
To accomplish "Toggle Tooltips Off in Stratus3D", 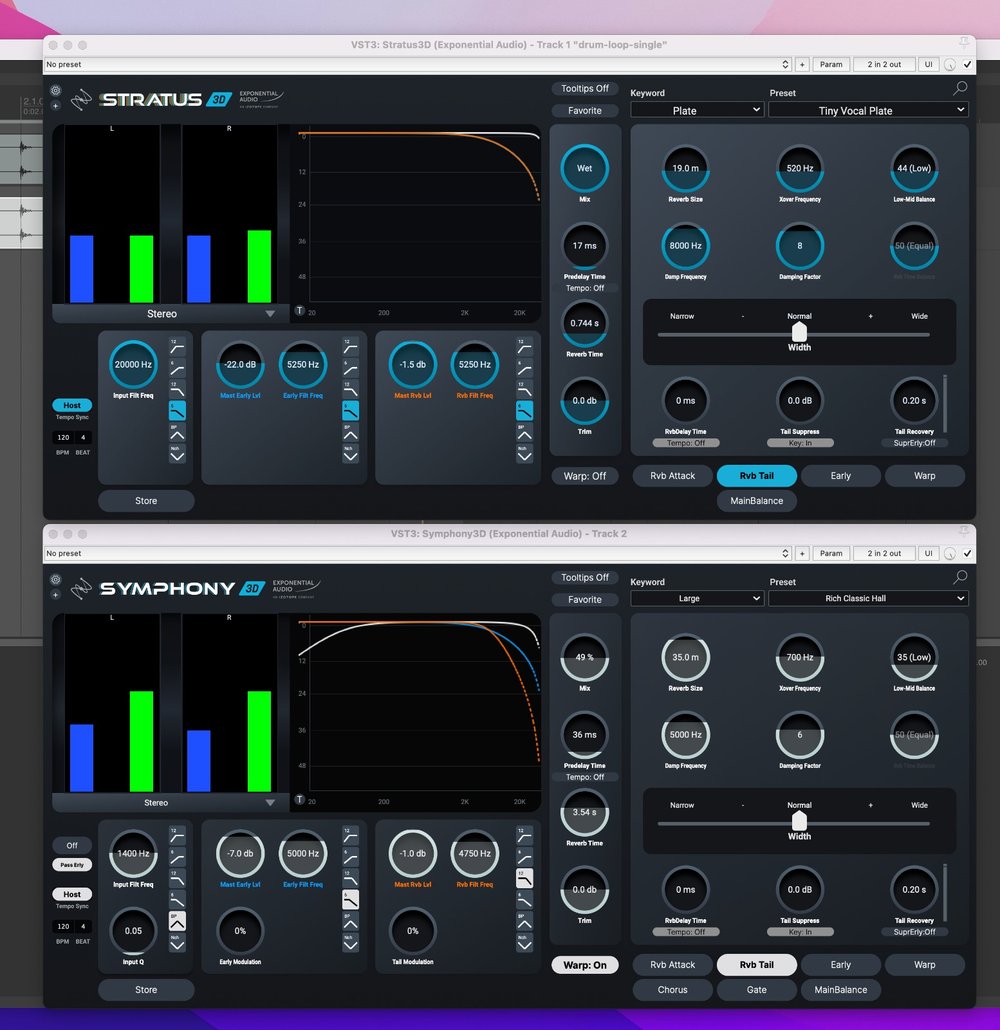I will [584, 88].
